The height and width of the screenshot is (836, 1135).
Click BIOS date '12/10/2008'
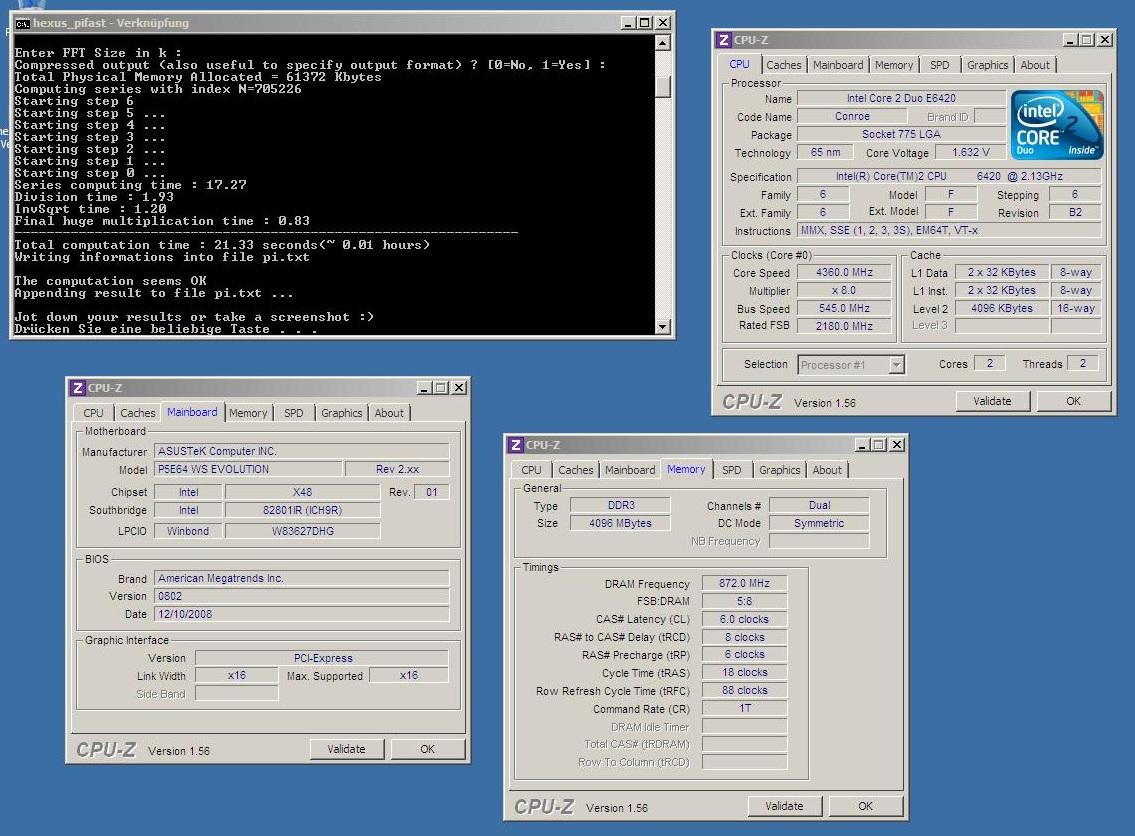click(x=302, y=614)
